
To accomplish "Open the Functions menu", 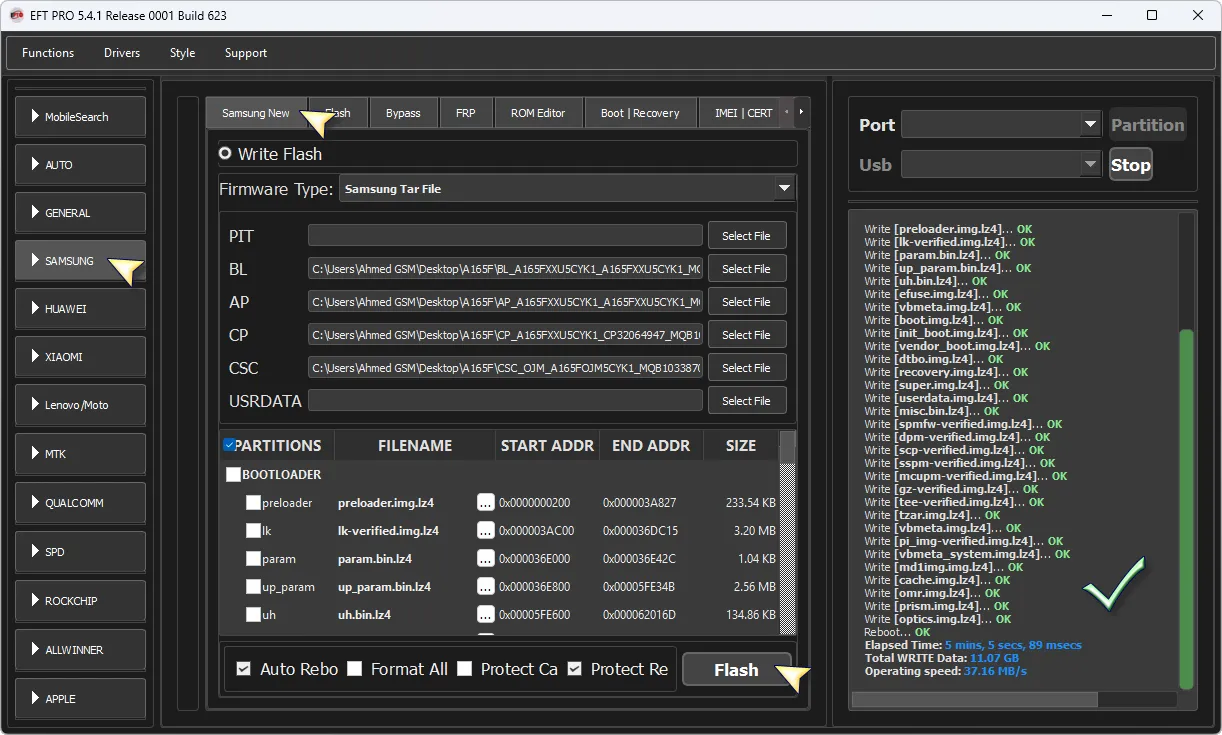I will [x=48, y=53].
